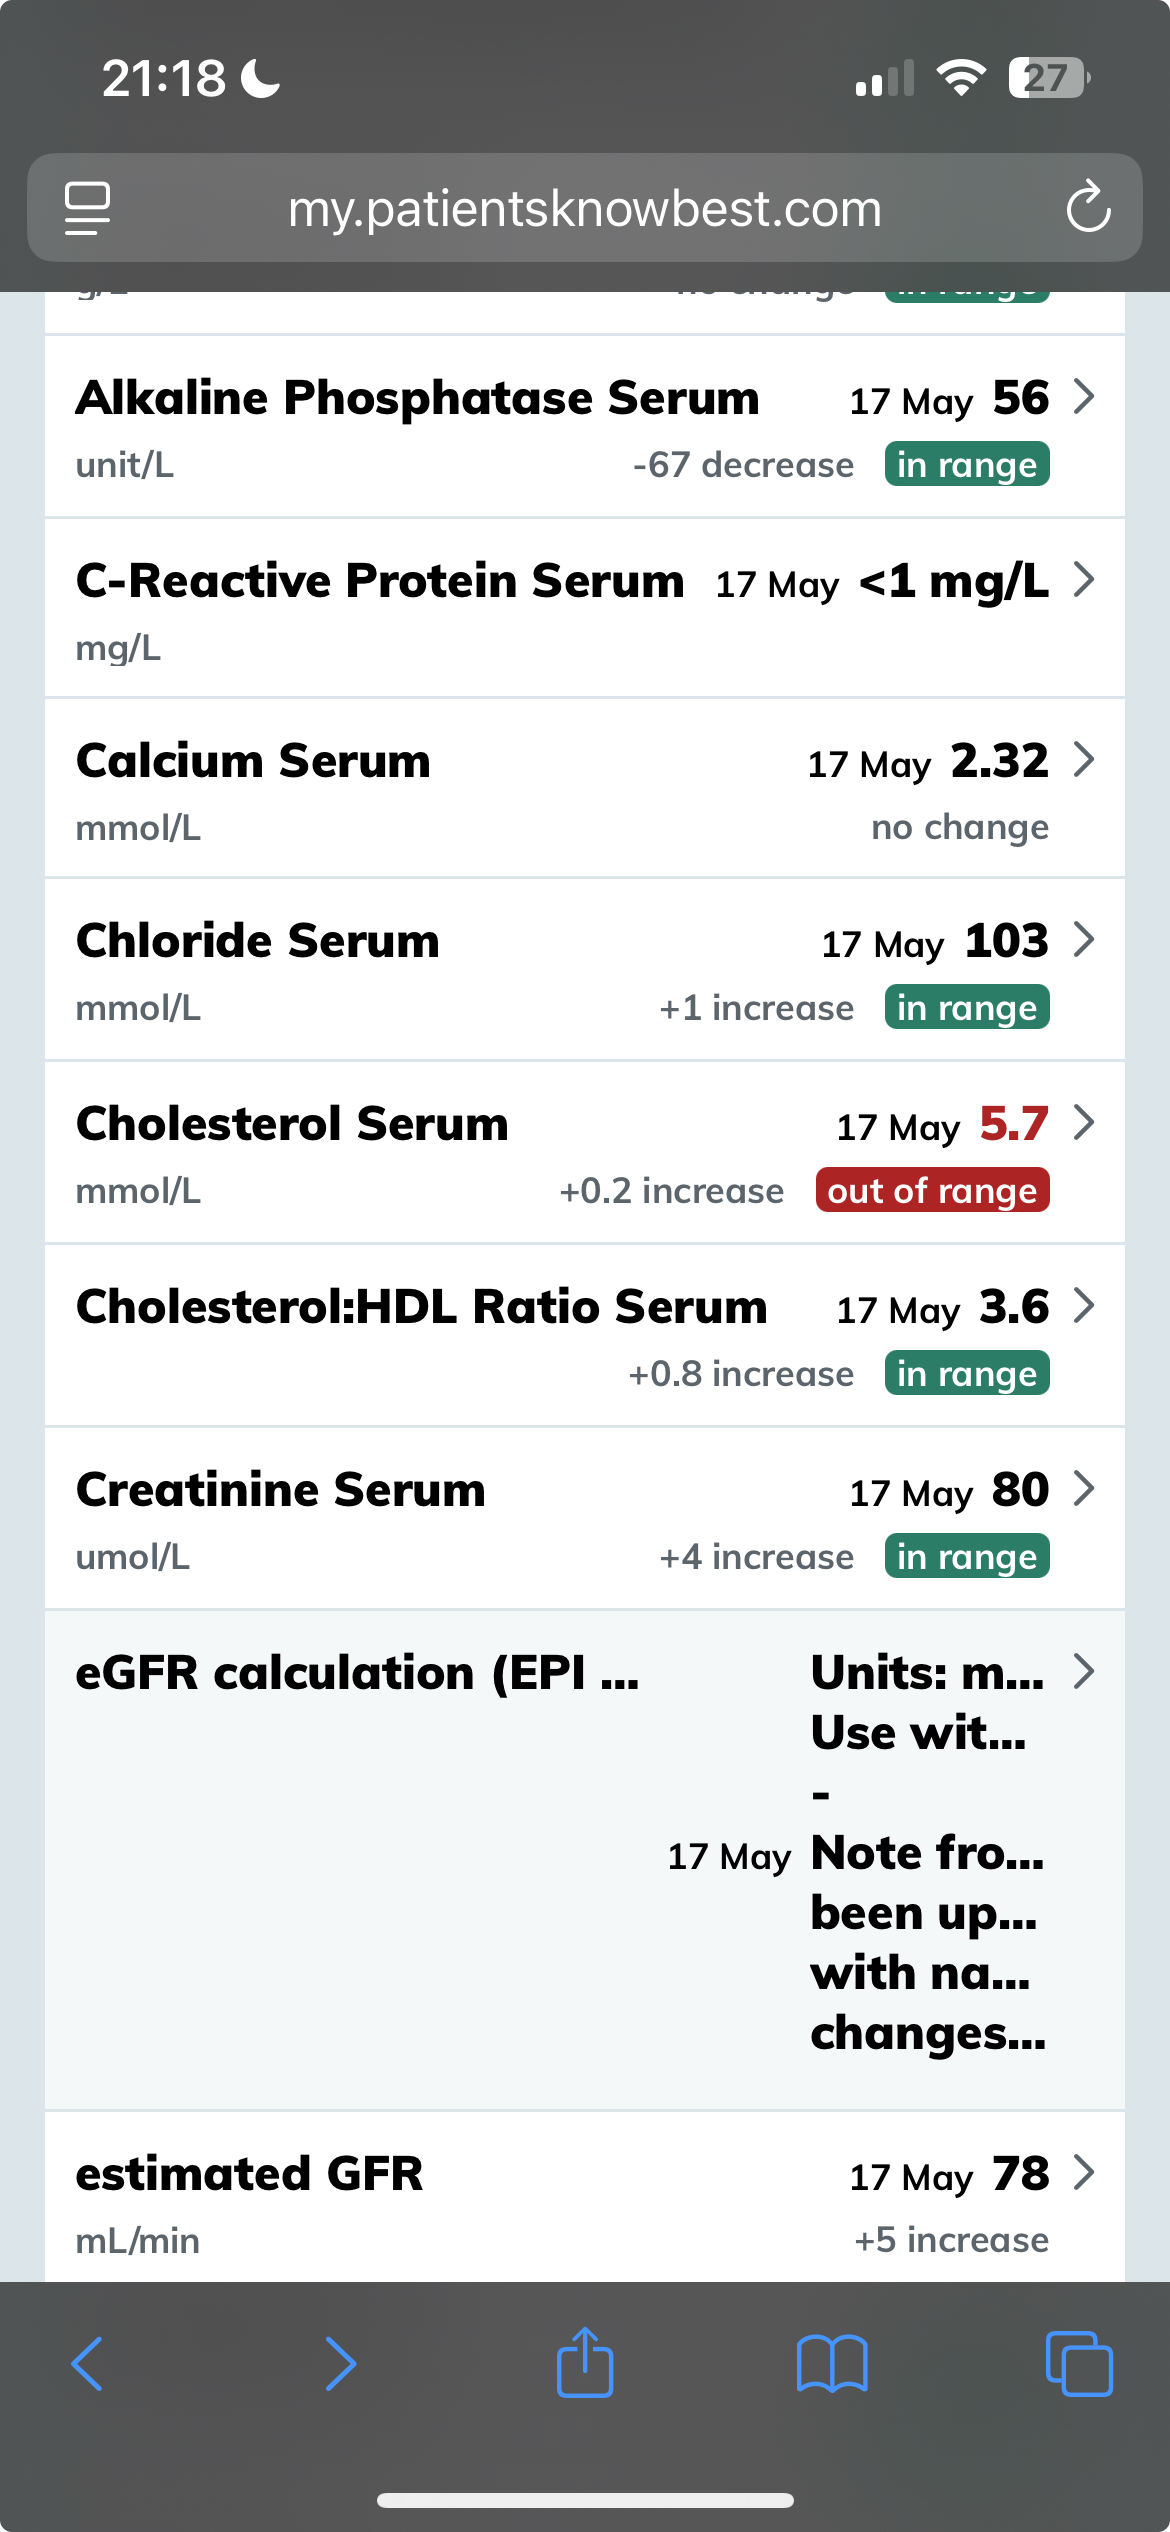Expand C-Reactive Protein Serum chevron
1170x2532 pixels.
1084,580
